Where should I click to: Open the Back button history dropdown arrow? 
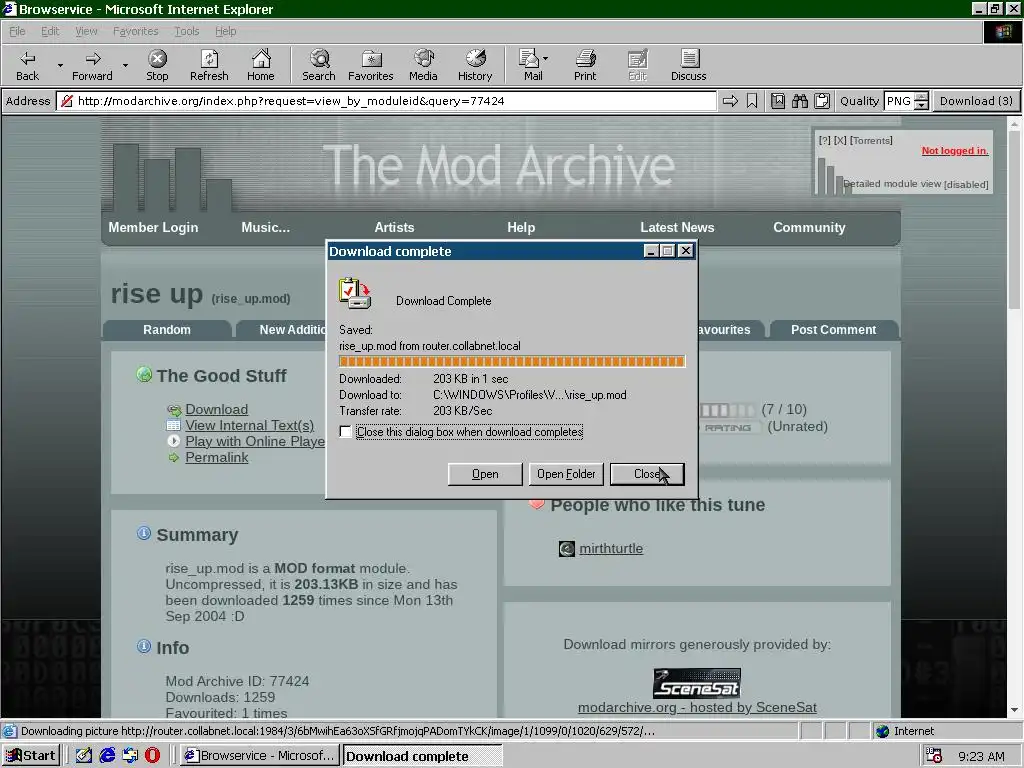(x=60, y=65)
